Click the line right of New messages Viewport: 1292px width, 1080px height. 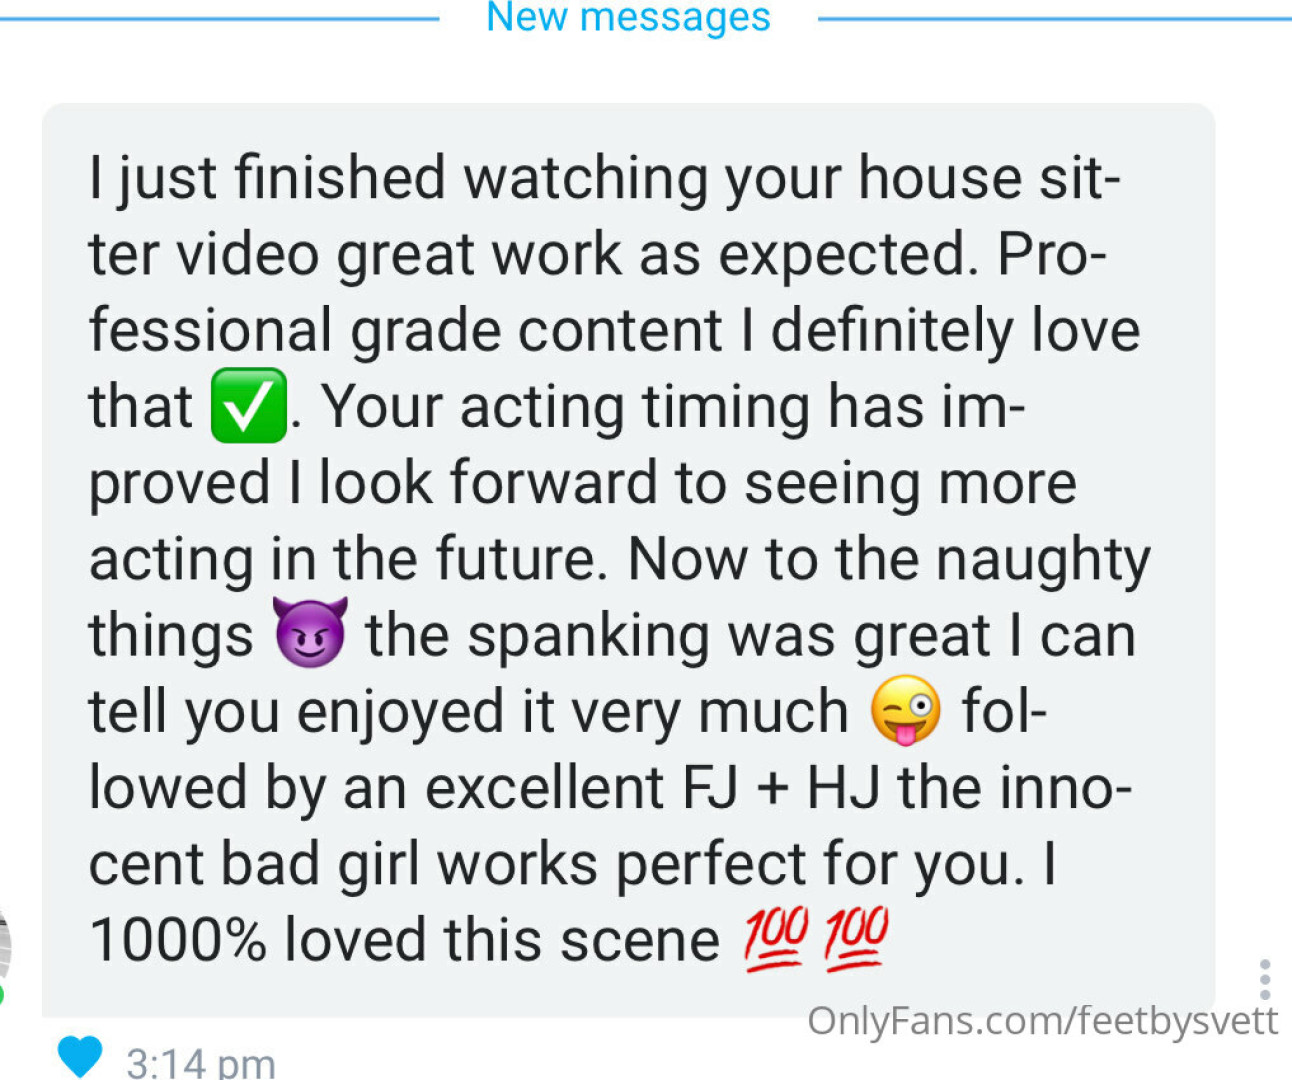click(x=1055, y=18)
